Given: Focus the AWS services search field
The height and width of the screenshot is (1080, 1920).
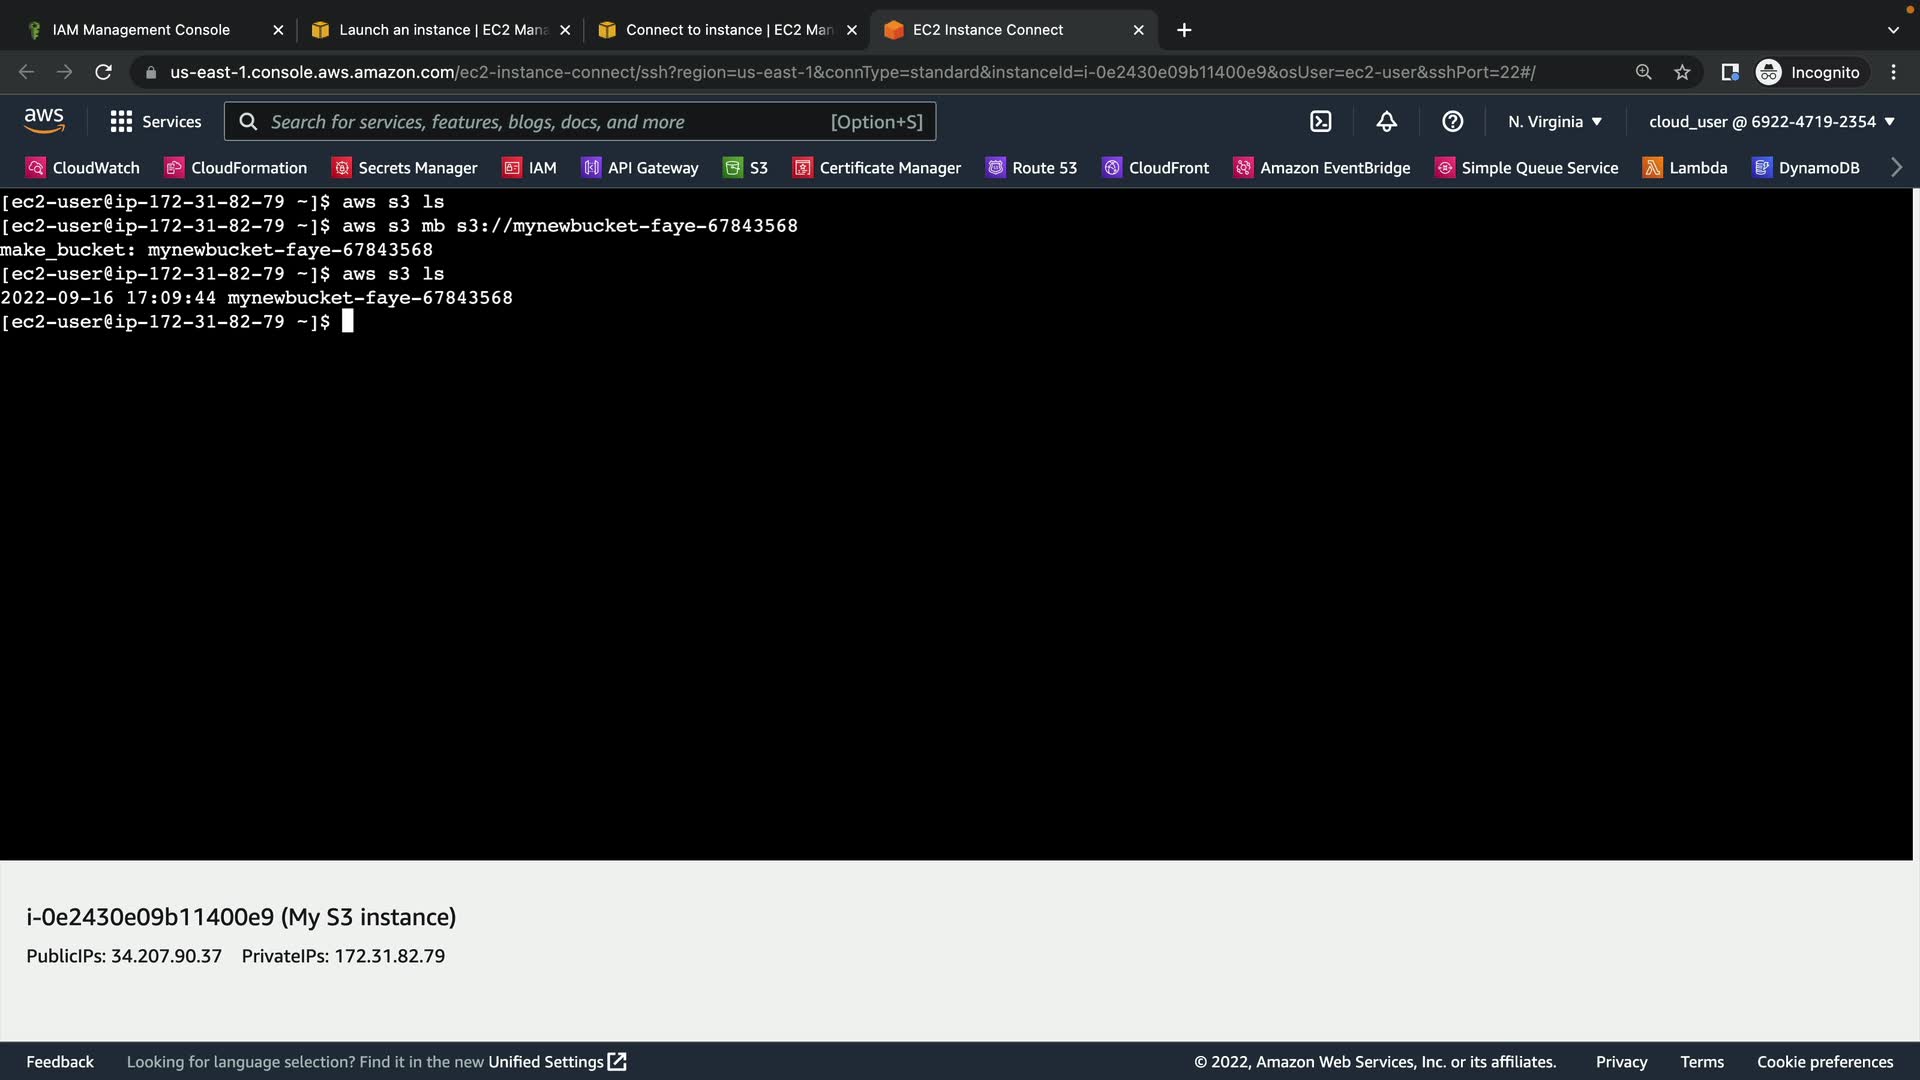Looking at the screenshot, I should click(545, 121).
